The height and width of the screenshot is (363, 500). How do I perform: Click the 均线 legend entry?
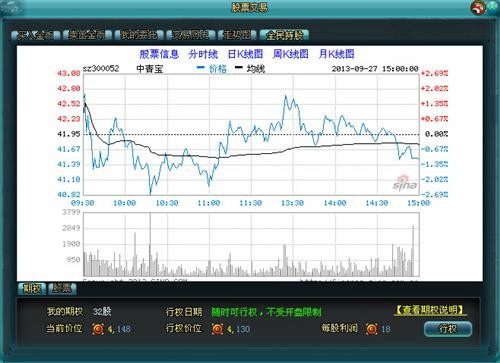[x=250, y=69]
